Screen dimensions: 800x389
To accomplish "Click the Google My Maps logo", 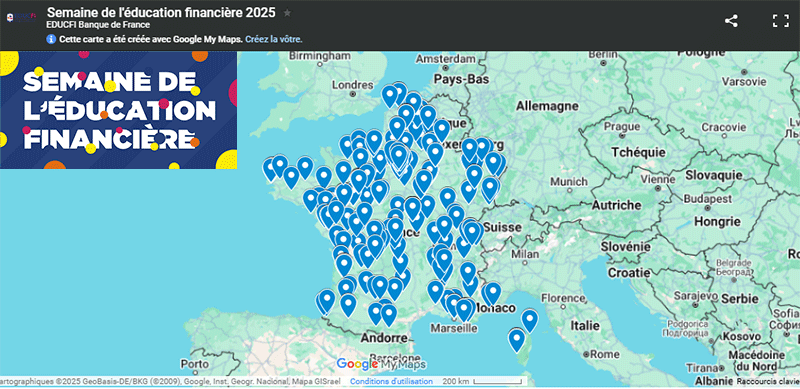I will click(x=381, y=364).
